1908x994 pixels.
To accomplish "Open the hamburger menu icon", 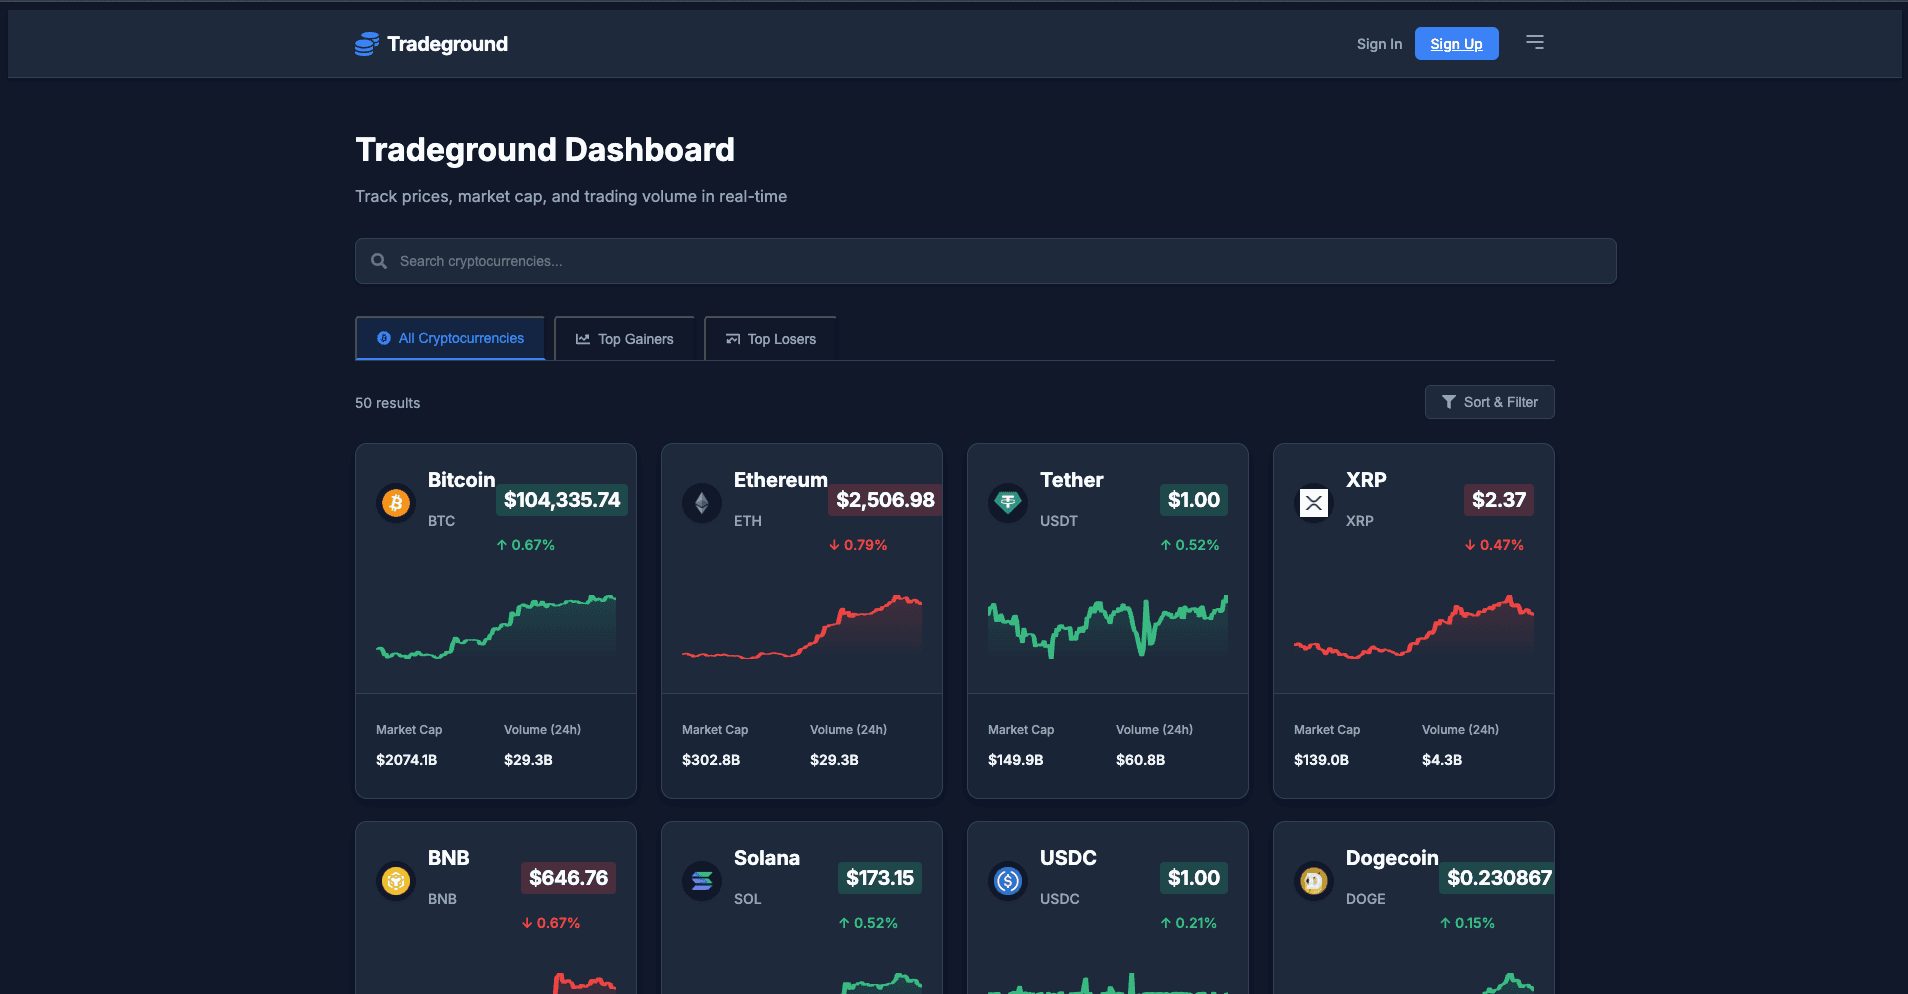I will [x=1535, y=42].
